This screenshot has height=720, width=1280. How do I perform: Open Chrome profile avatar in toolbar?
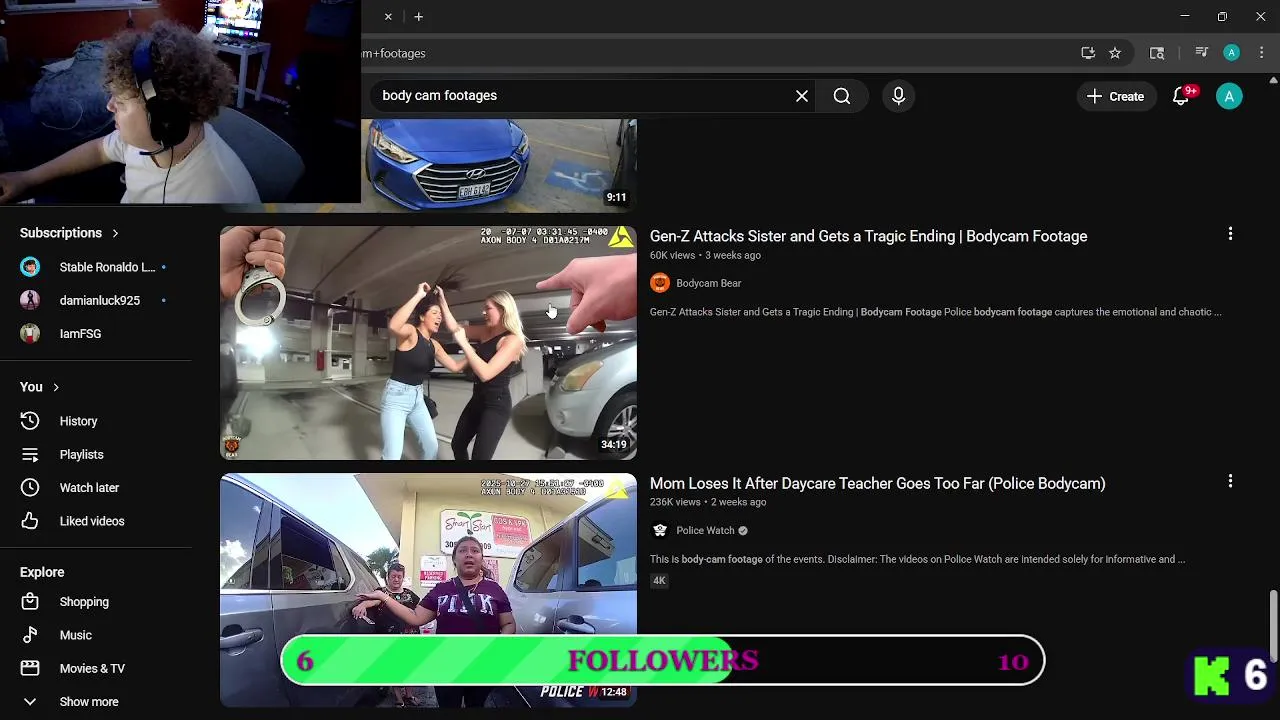pos(1232,53)
